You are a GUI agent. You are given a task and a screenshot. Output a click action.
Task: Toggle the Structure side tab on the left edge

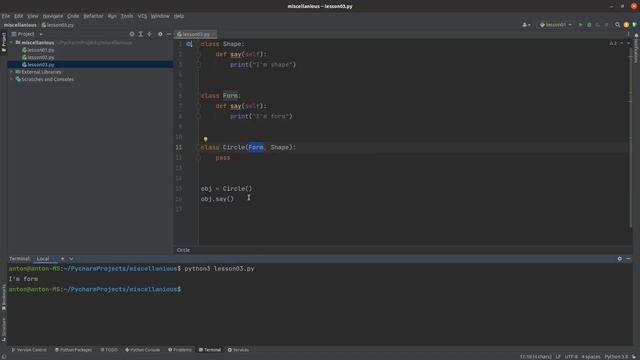[4, 329]
